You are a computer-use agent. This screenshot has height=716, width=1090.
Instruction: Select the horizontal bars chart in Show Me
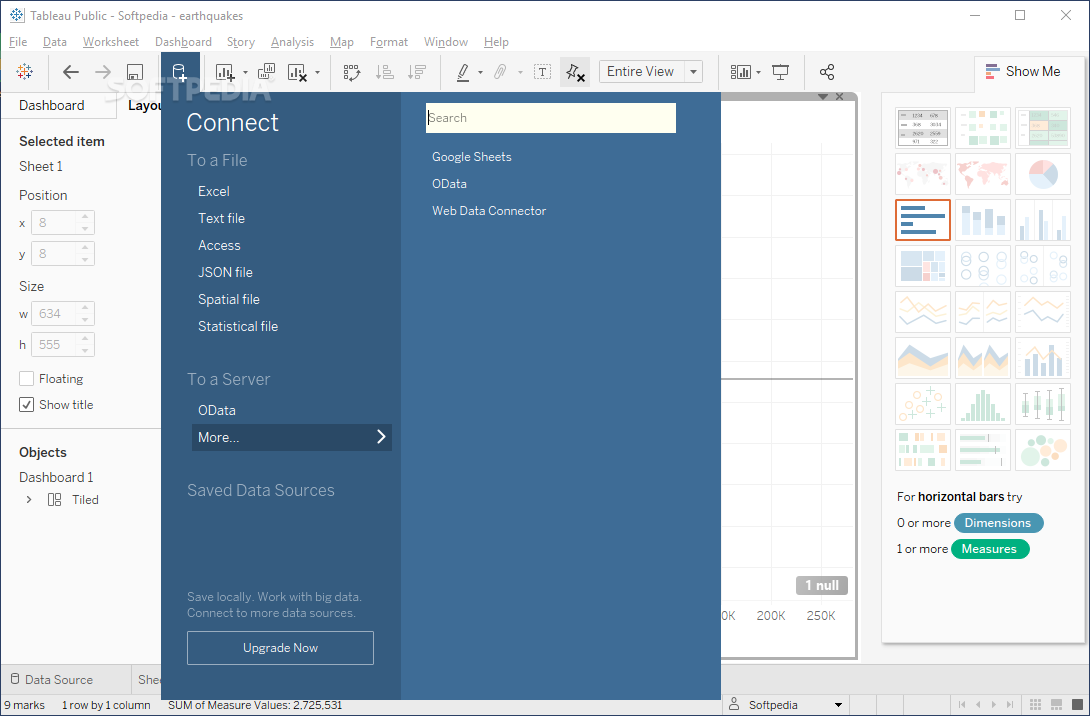tap(922, 220)
